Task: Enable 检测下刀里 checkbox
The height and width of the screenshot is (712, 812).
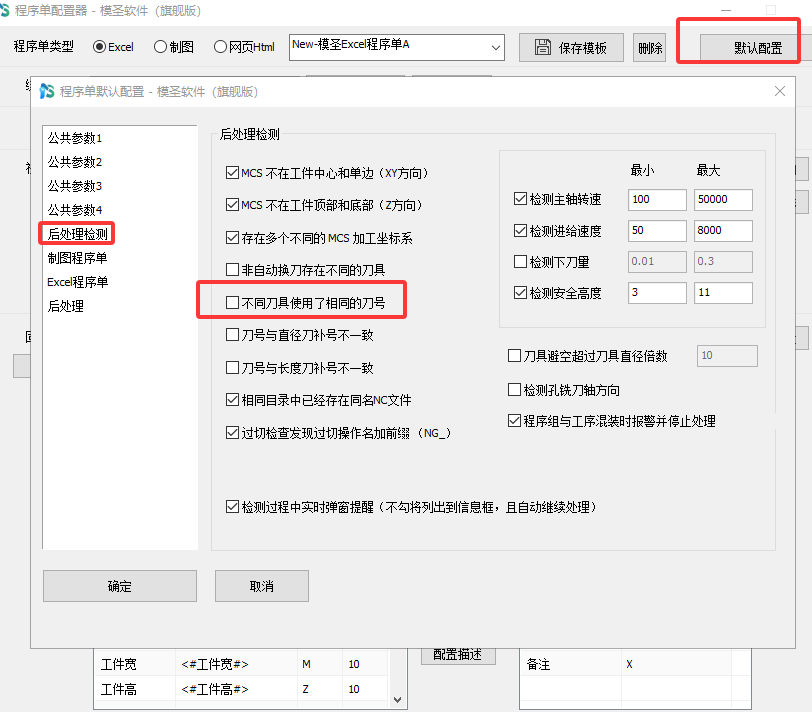Action: pos(520,261)
